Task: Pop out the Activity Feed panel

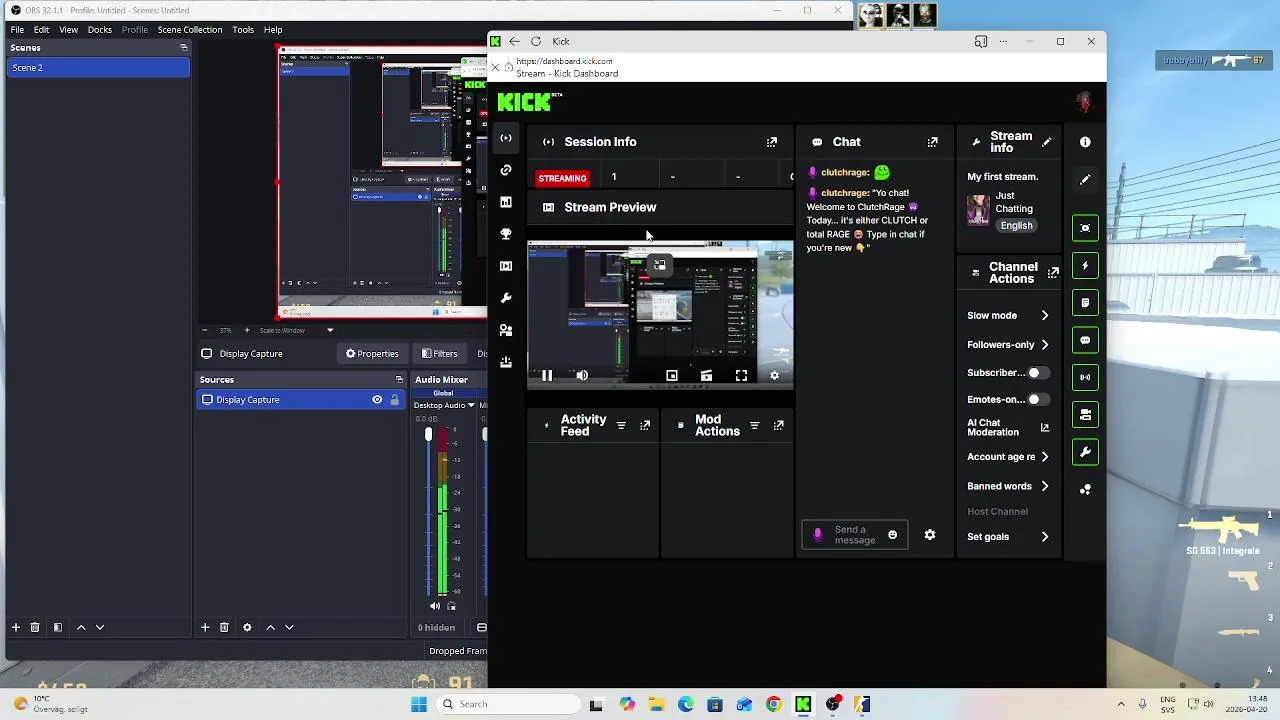Action: (645, 426)
